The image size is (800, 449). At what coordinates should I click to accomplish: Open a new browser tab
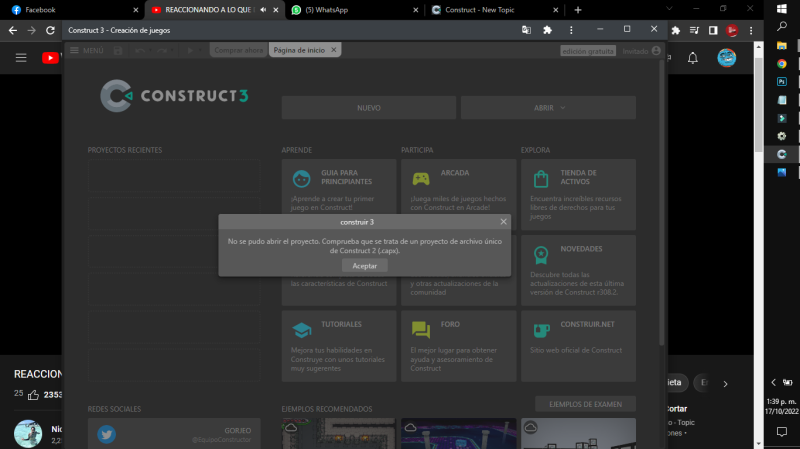pos(578,10)
